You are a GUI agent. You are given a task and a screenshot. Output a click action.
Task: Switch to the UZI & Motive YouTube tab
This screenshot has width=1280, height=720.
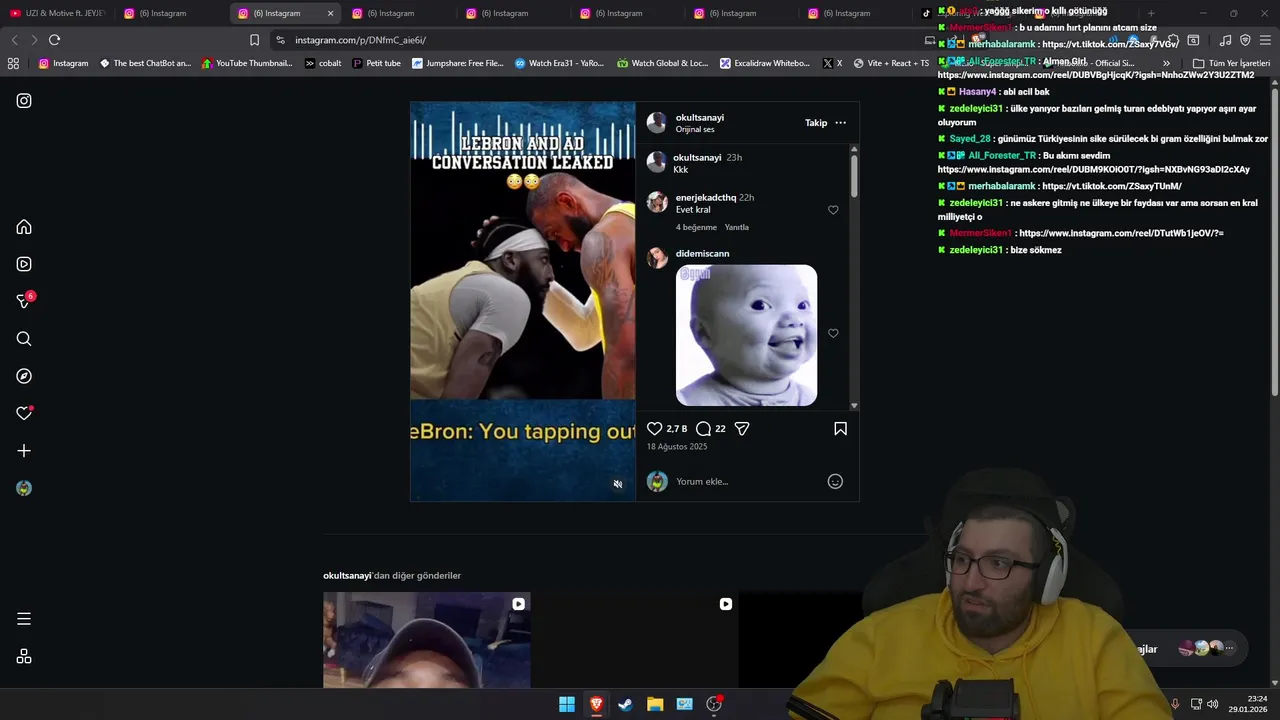58,13
